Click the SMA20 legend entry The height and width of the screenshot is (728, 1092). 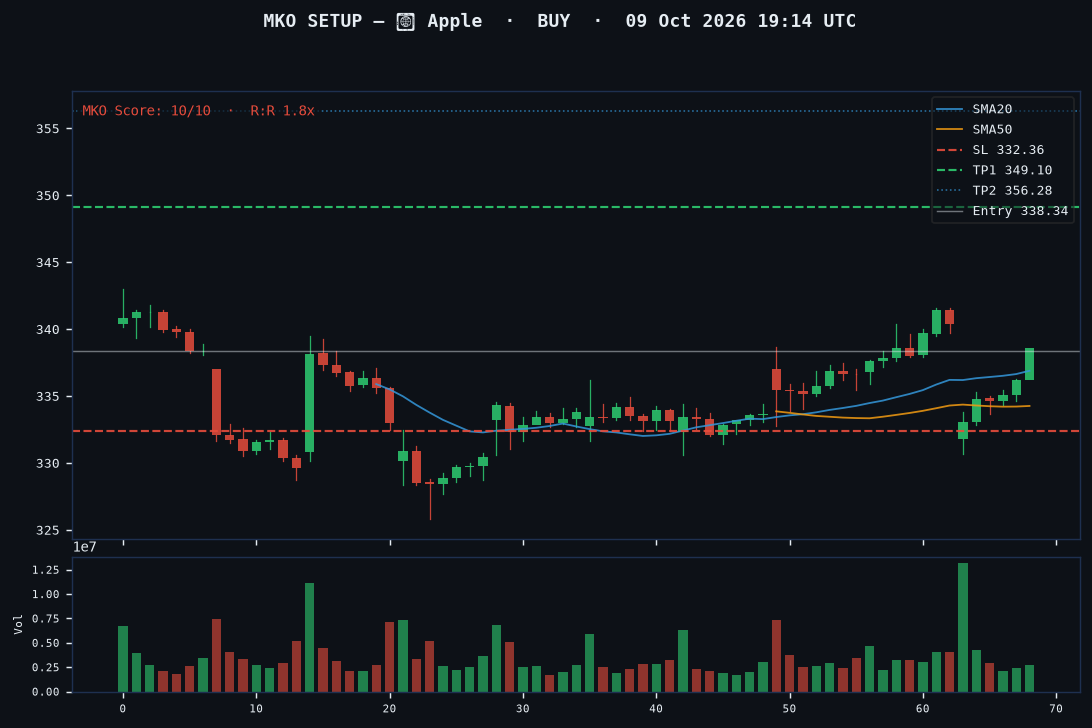pyautogui.click(x=975, y=109)
